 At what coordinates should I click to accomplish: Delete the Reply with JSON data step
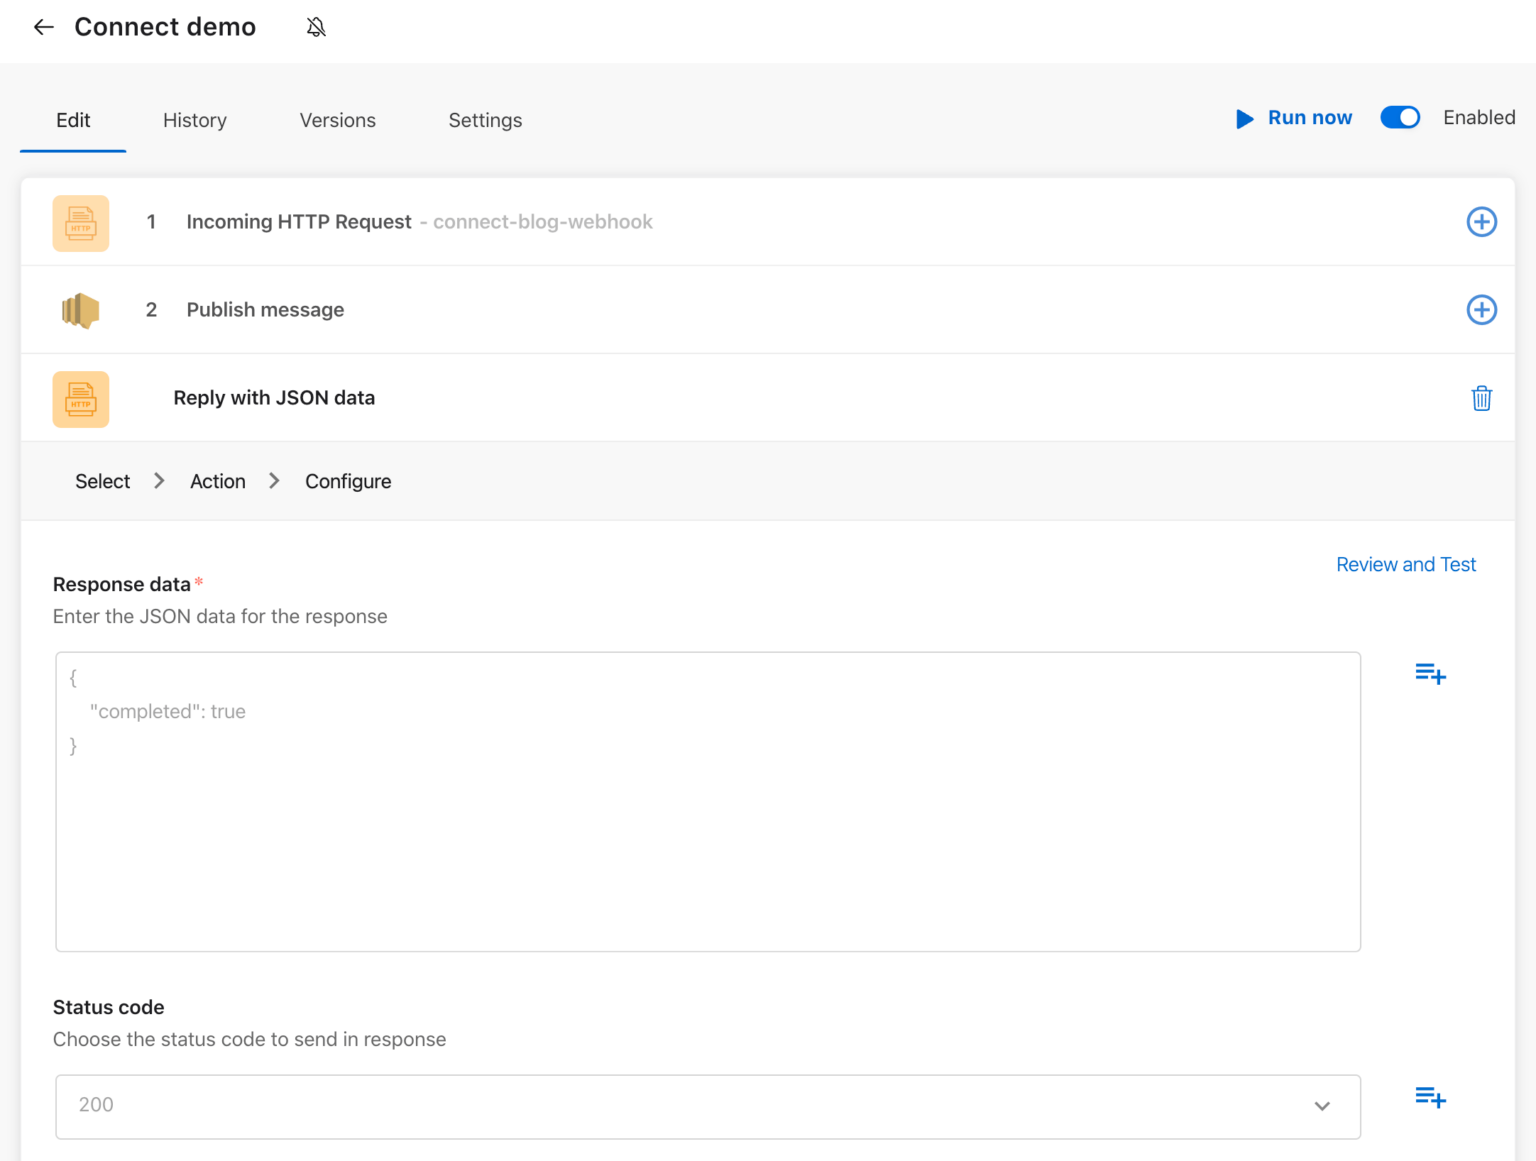(1481, 398)
